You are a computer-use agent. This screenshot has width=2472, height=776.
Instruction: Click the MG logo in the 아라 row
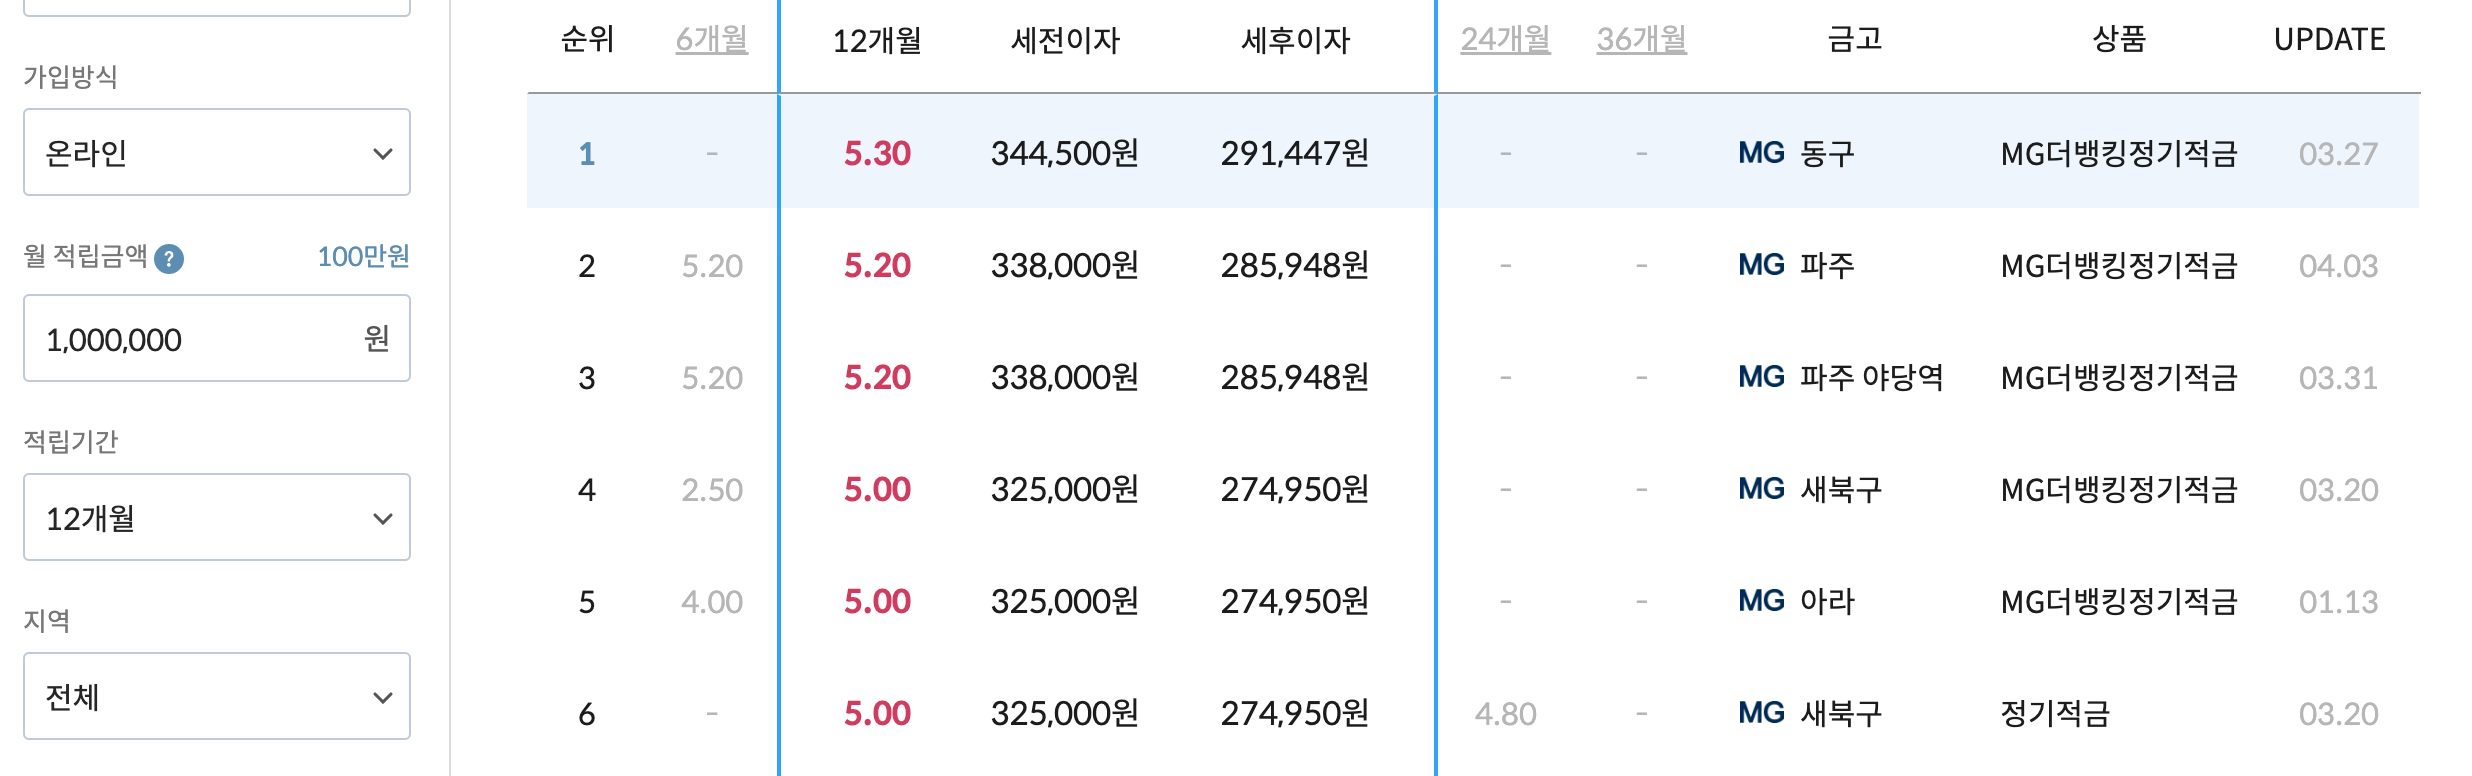[x=1764, y=601]
